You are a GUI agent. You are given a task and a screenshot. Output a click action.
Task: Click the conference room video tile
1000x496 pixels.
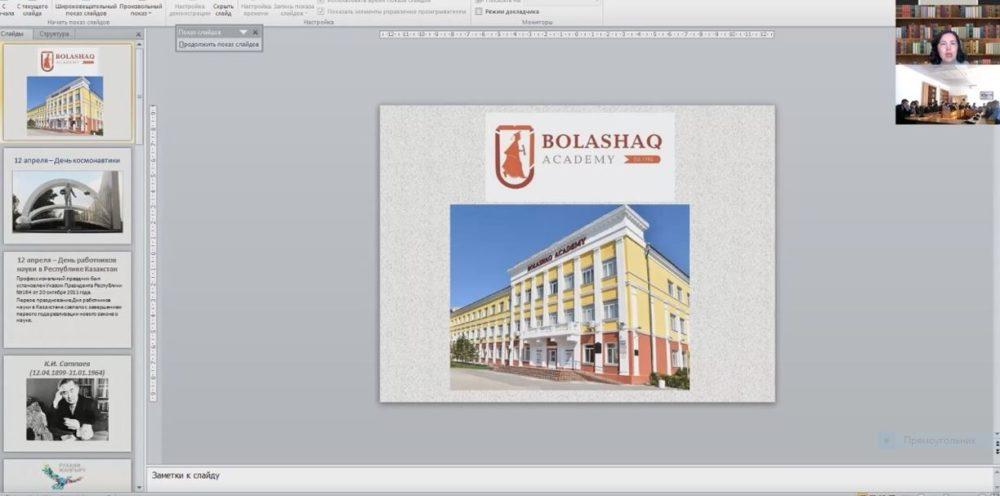[x=948, y=94]
